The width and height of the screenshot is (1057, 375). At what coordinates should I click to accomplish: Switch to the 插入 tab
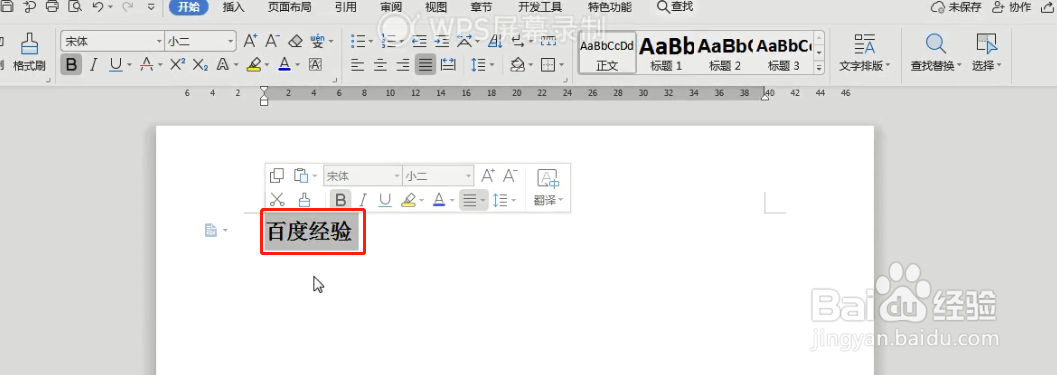pos(233,7)
